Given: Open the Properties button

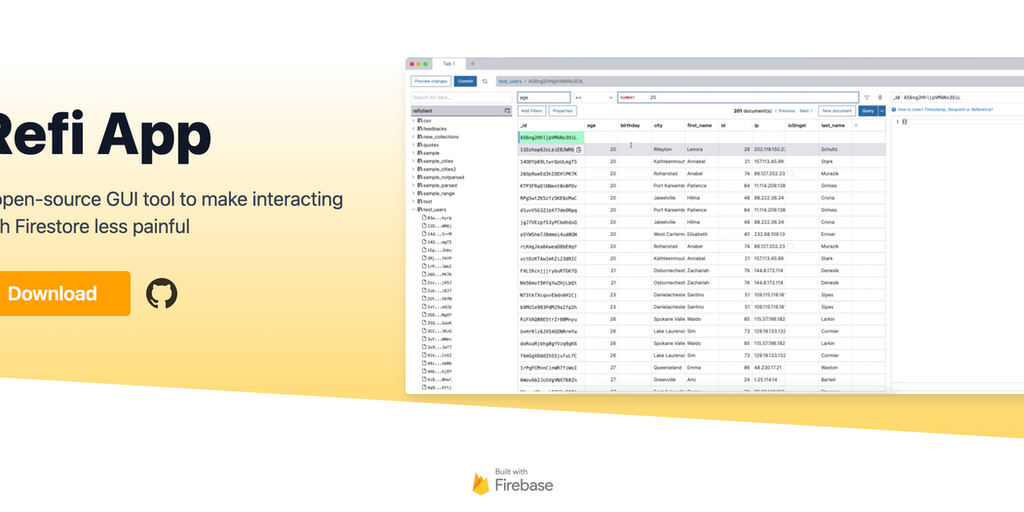Looking at the screenshot, I should coord(563,111).
